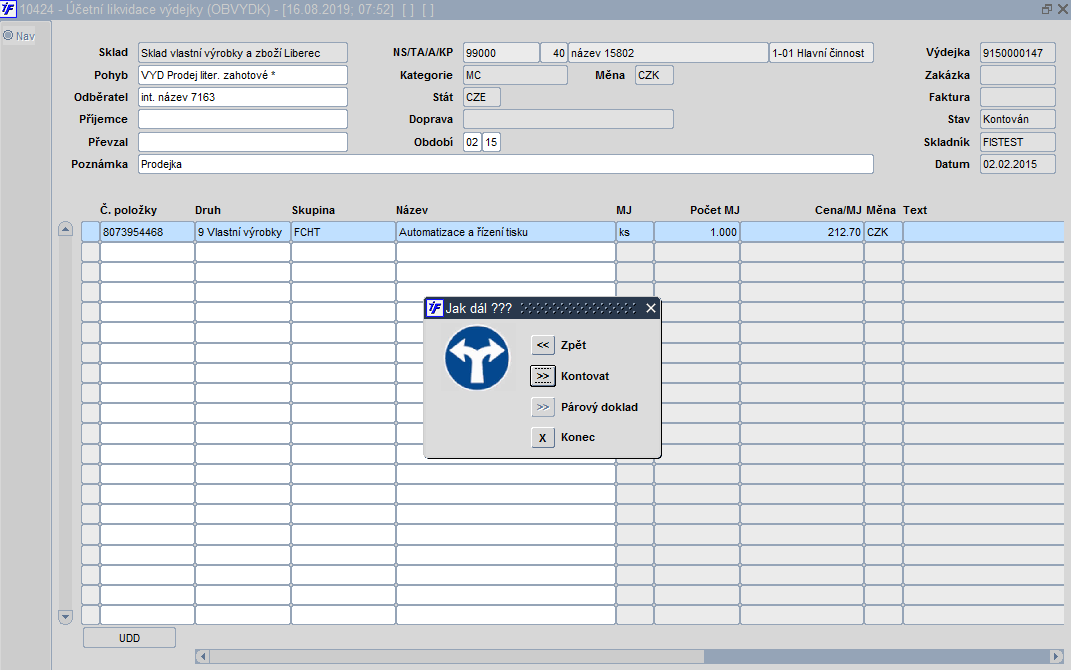Screen dimensions: 1071x670
Task: Click the application logo in title bar
Action: coord(8,9)
